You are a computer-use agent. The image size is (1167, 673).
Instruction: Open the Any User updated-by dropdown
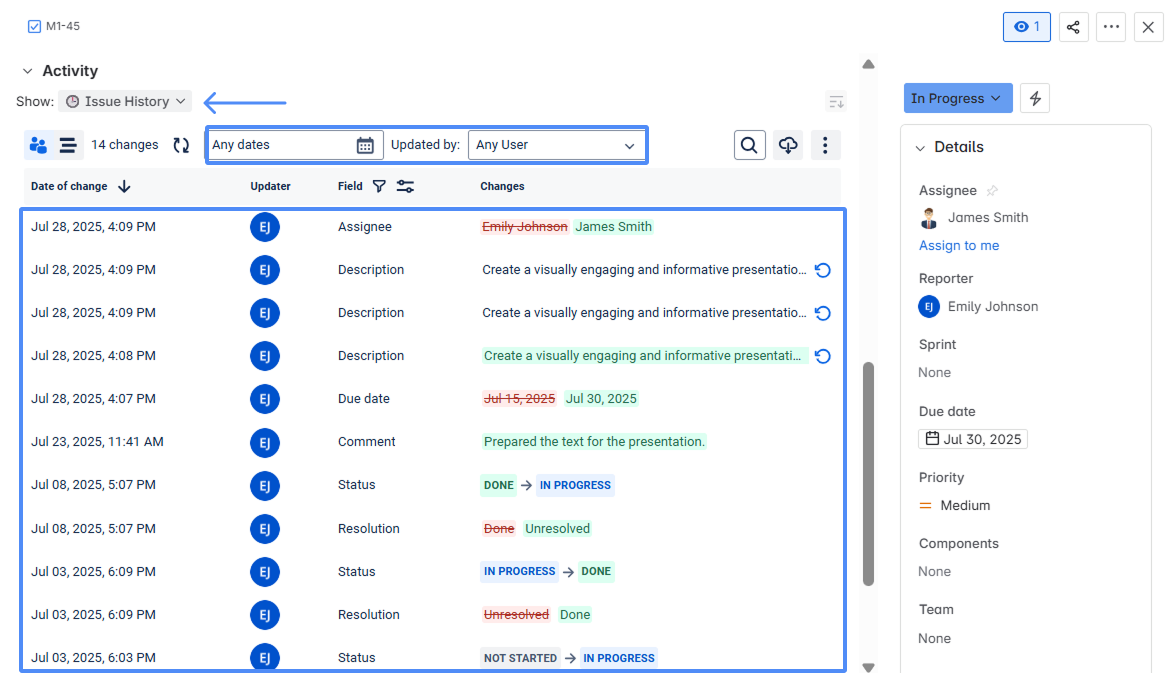[556, 145]
